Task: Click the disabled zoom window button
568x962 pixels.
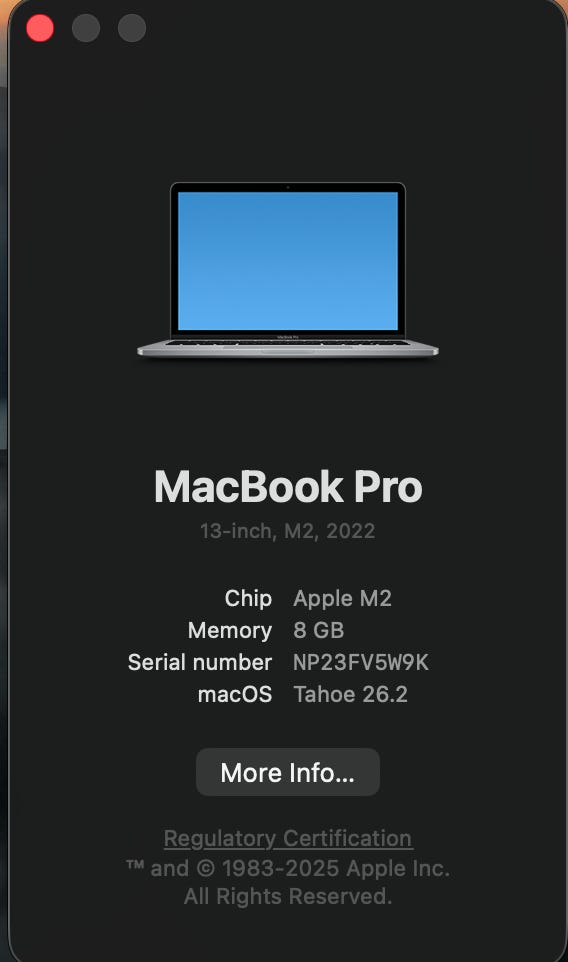Action: [132, 28]
